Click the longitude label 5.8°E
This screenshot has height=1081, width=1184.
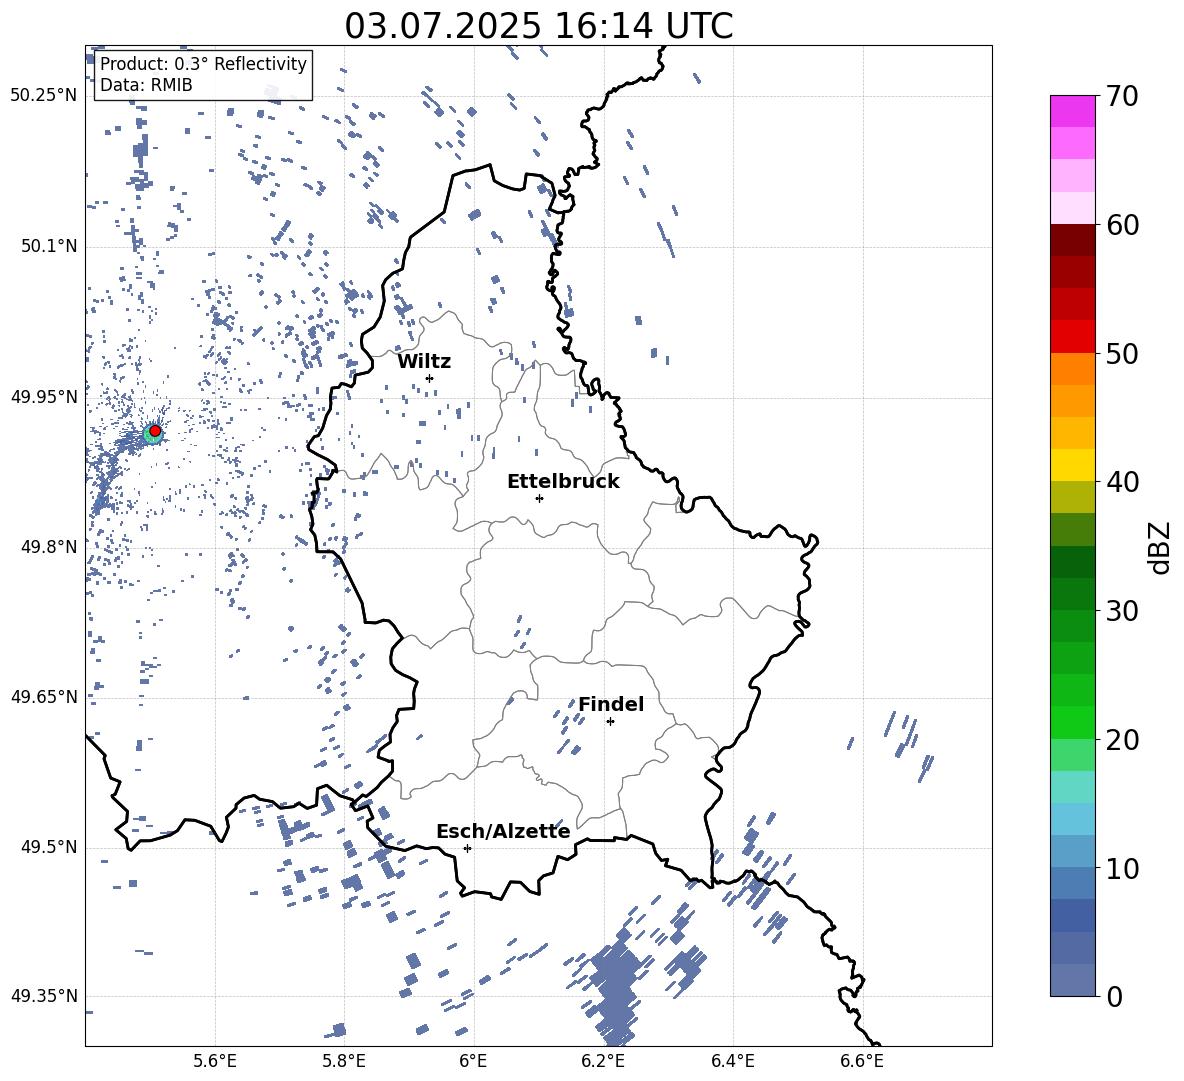click(344, 1061)
